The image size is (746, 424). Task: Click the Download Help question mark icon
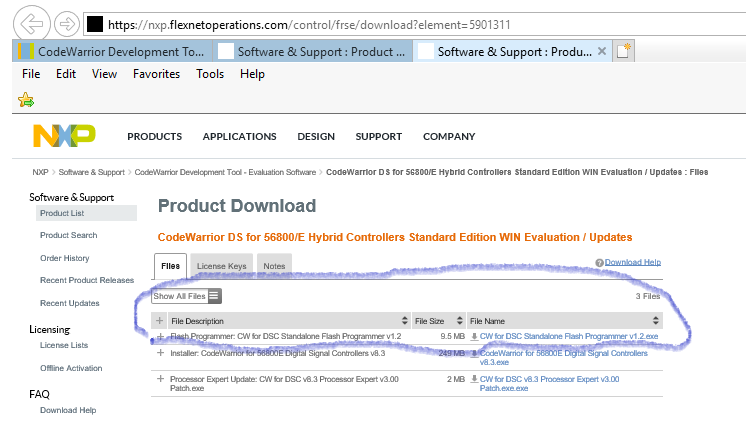[600, 262]
